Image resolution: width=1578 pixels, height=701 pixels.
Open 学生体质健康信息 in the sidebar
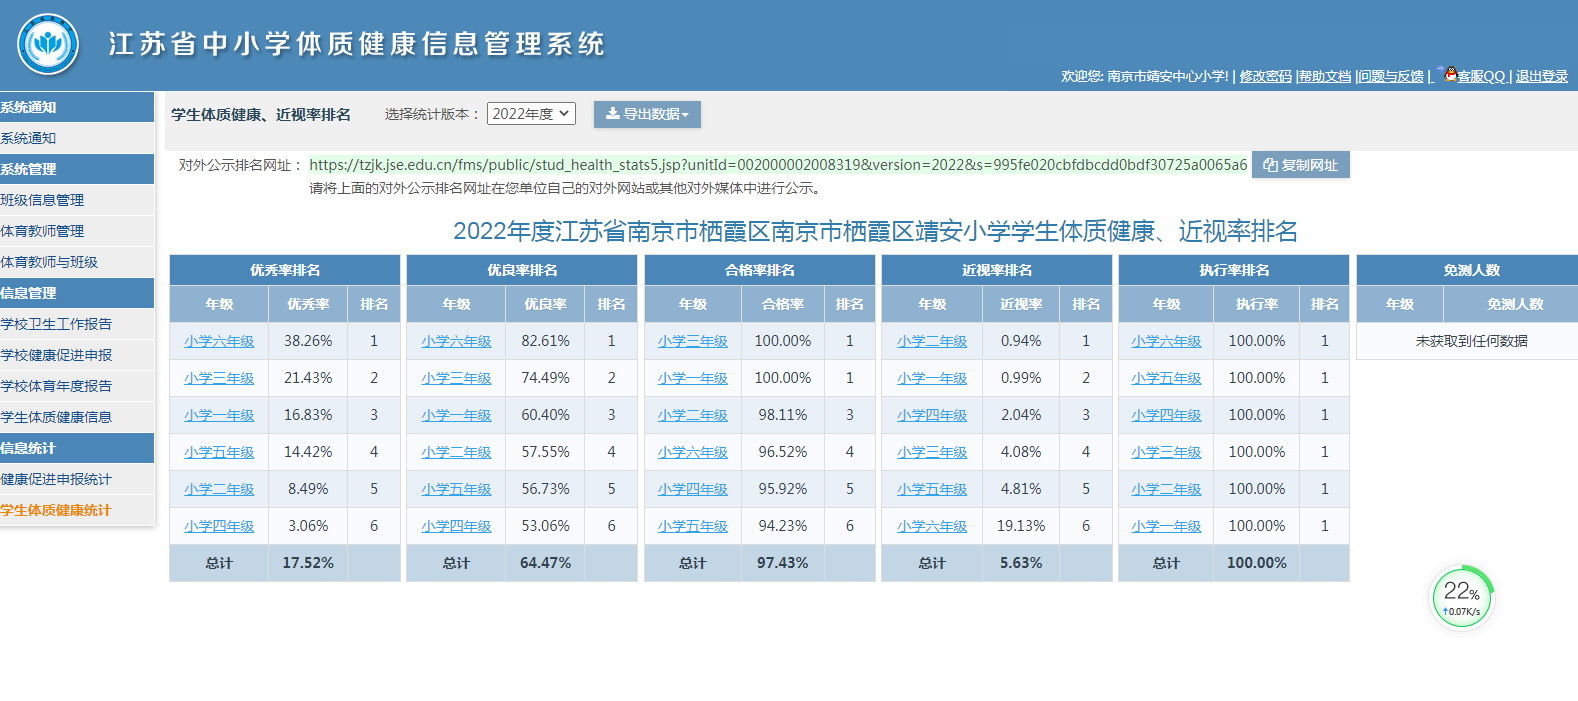click(77, 417)
